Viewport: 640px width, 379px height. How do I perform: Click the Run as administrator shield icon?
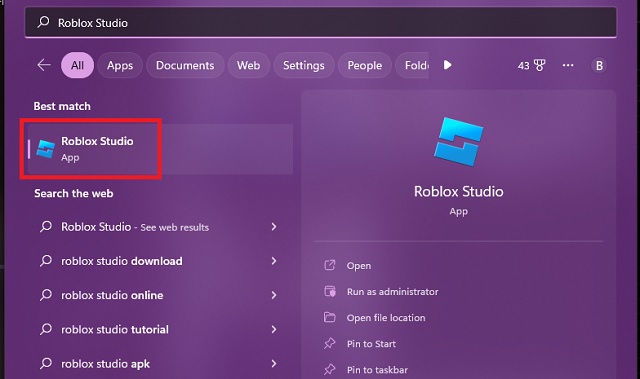coord(329,291)
